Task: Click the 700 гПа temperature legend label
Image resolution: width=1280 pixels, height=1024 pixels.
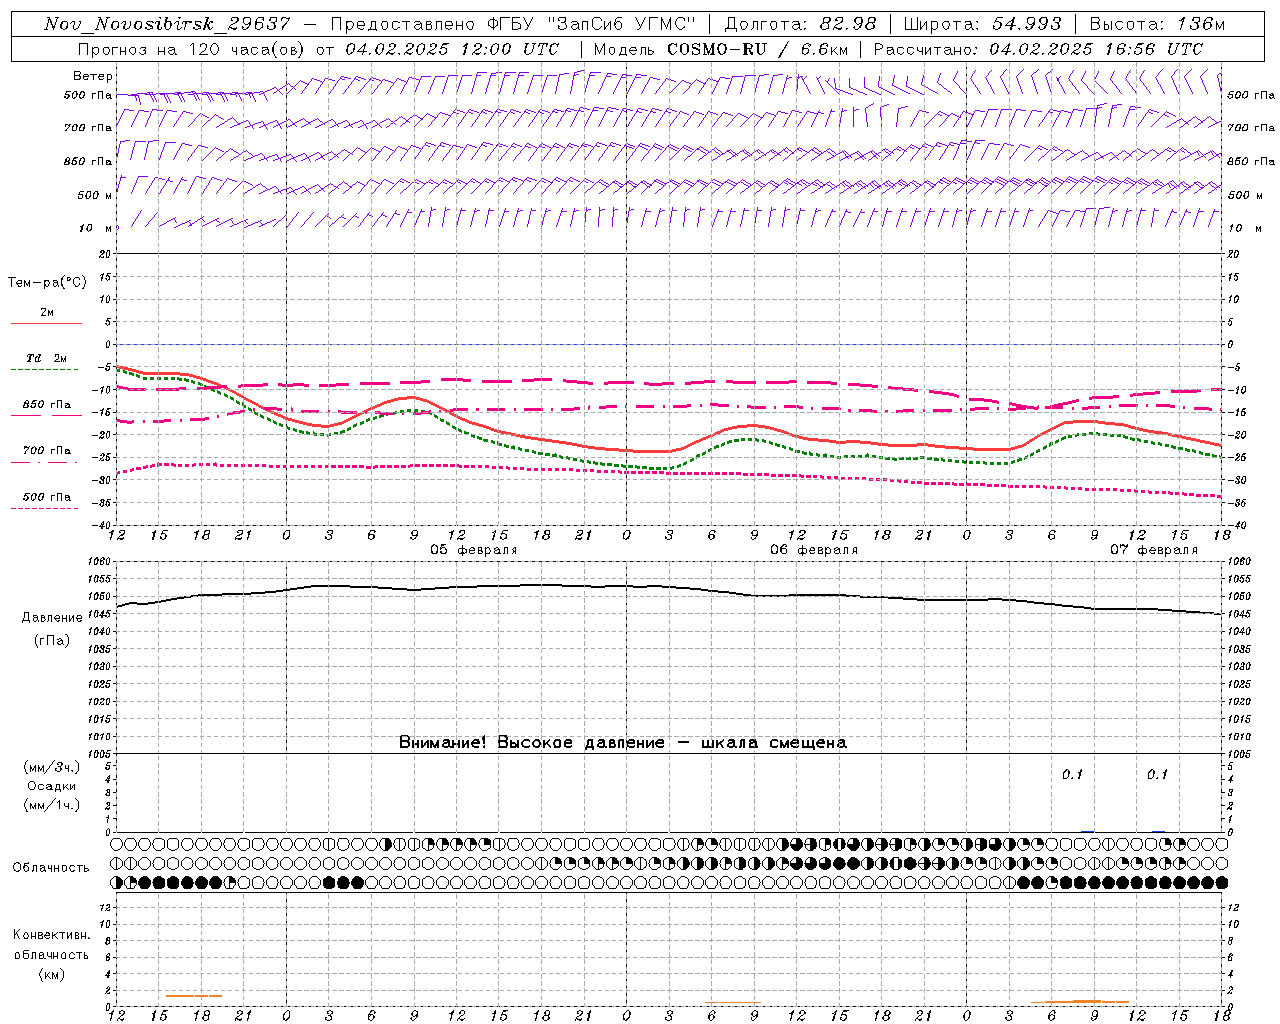Action: tap(47, 451)
